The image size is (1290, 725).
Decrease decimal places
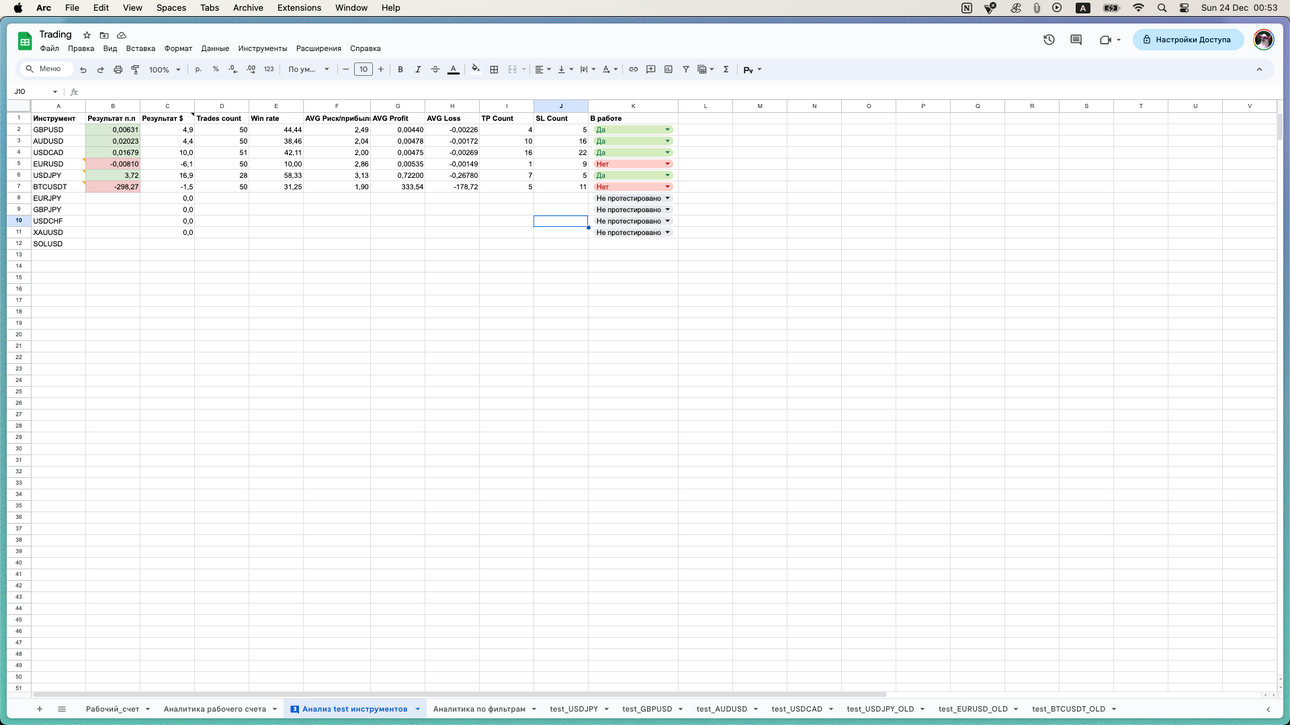[x=233, y=70]
